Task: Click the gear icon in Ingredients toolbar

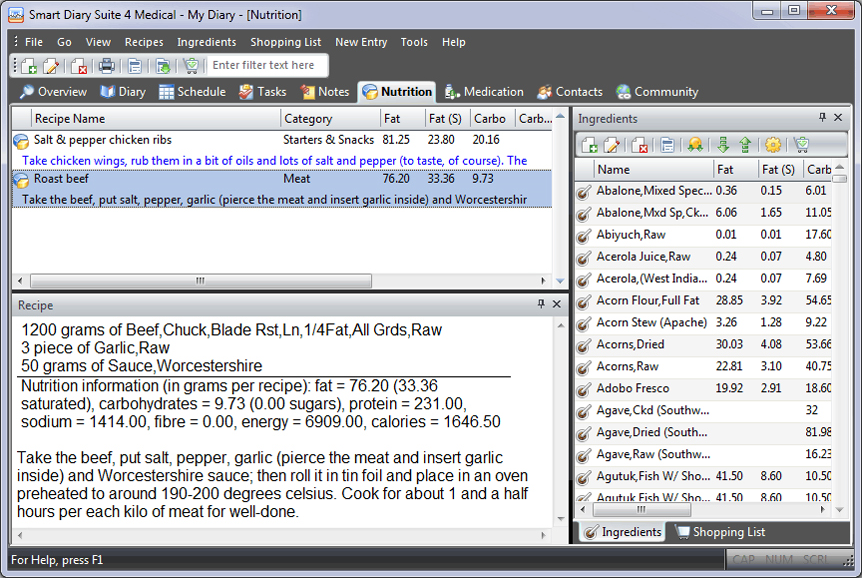Action: [773, 145]
